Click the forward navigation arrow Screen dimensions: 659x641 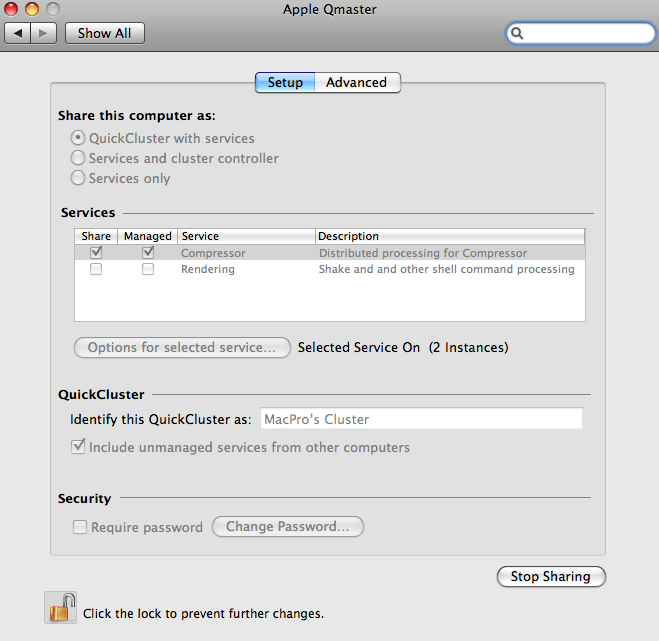pos(43,33)
